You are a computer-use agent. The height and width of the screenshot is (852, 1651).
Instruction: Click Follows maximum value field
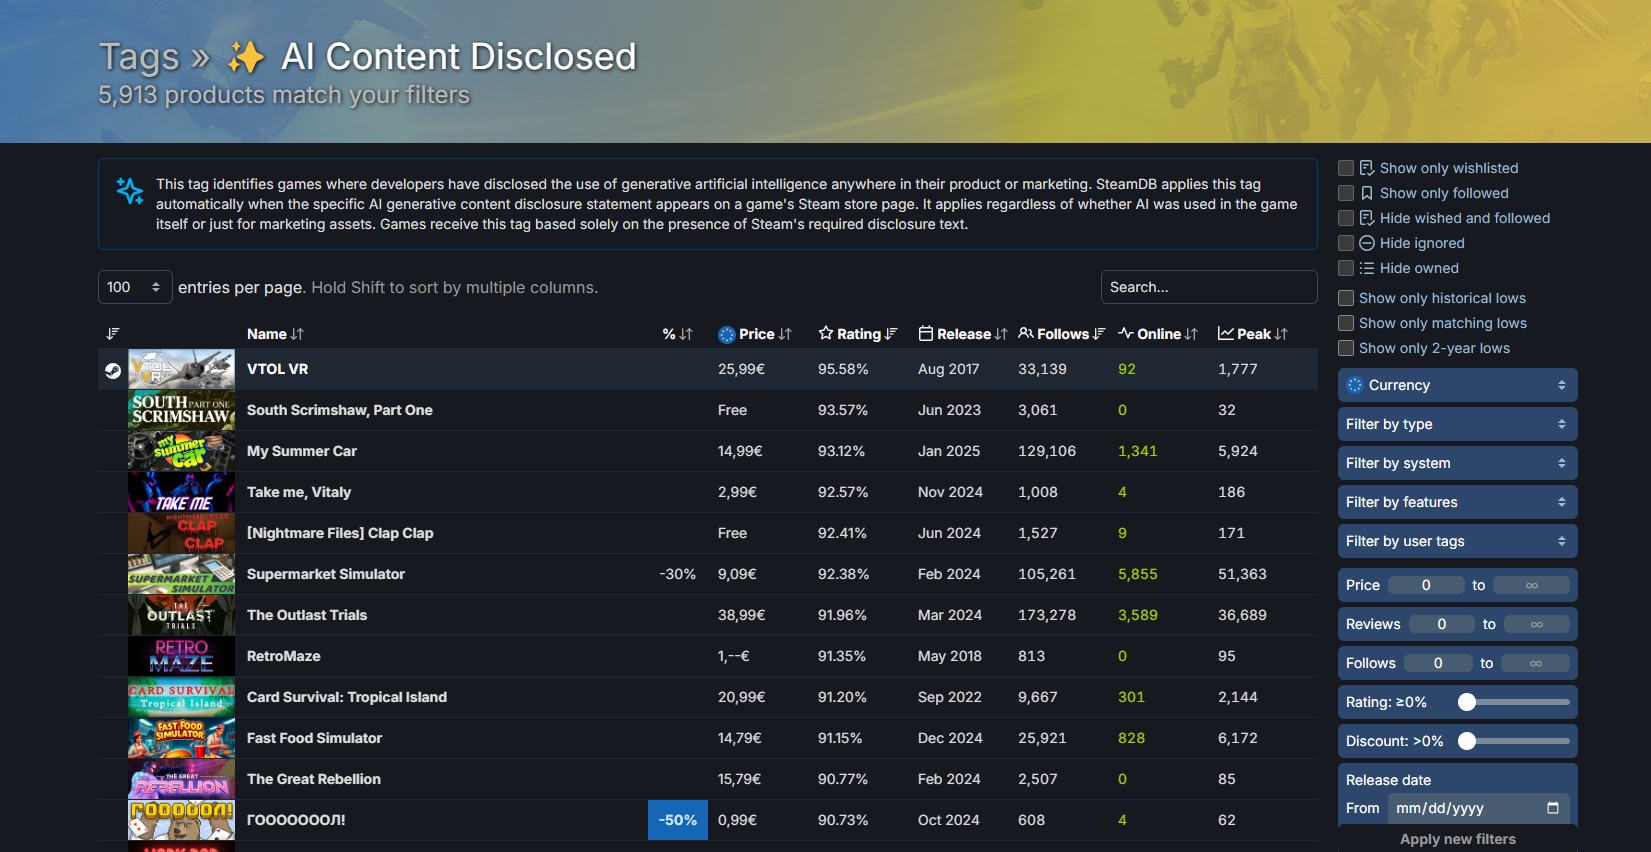tap(1536, 663)
